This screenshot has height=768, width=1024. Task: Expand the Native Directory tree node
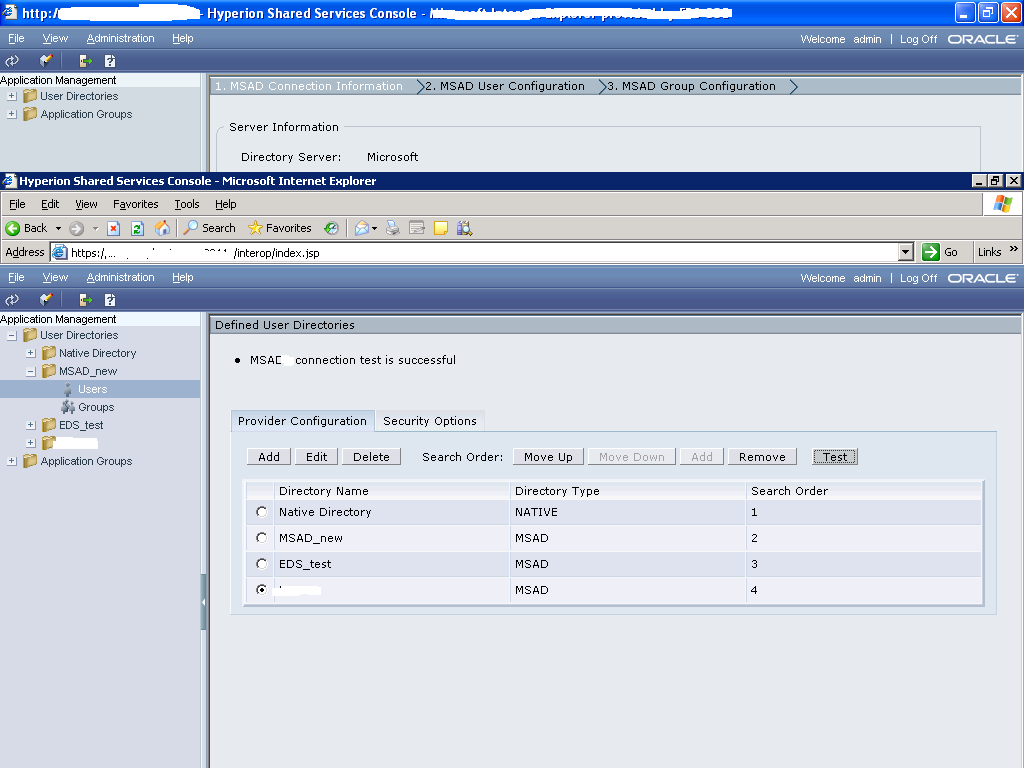(x=30, y=353)
